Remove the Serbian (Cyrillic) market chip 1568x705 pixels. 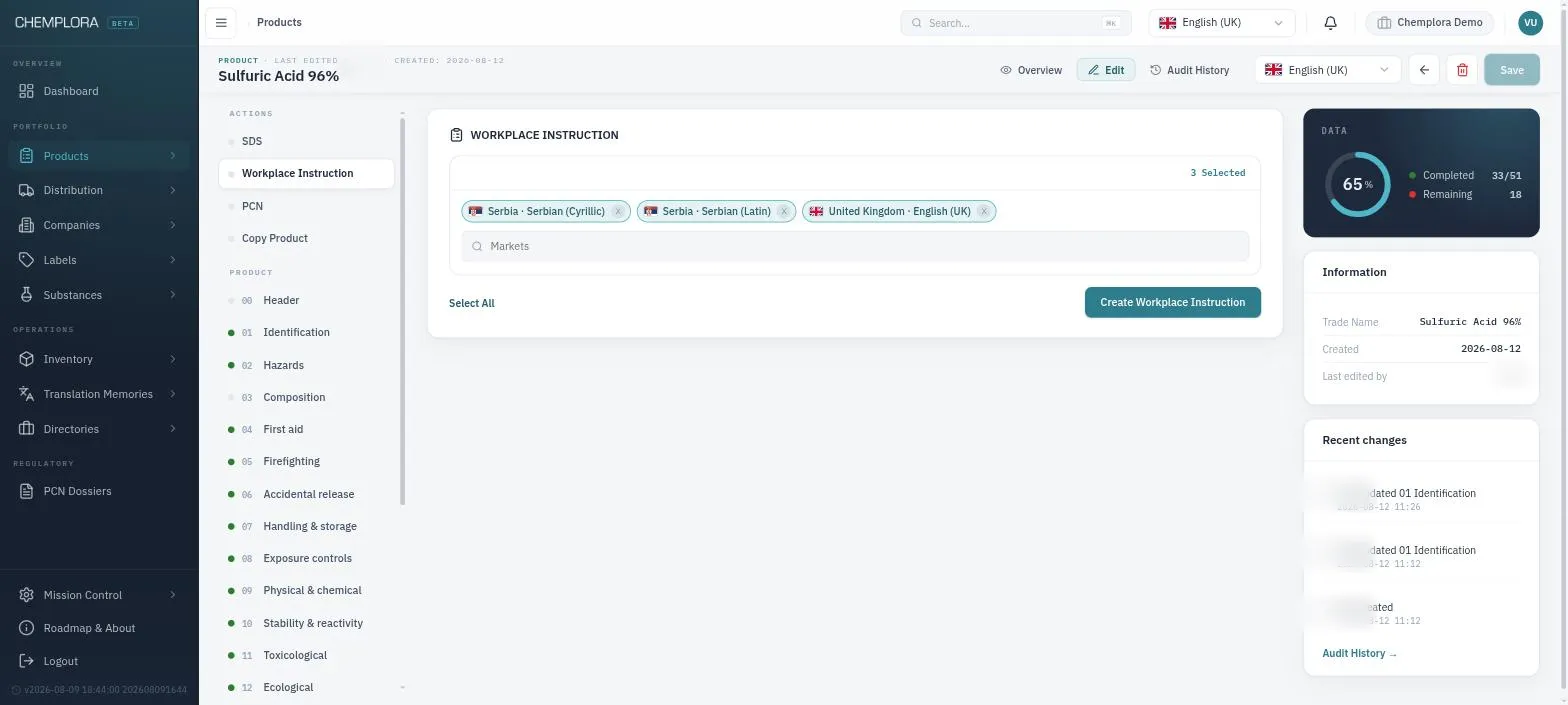click(x=618, y=211)
